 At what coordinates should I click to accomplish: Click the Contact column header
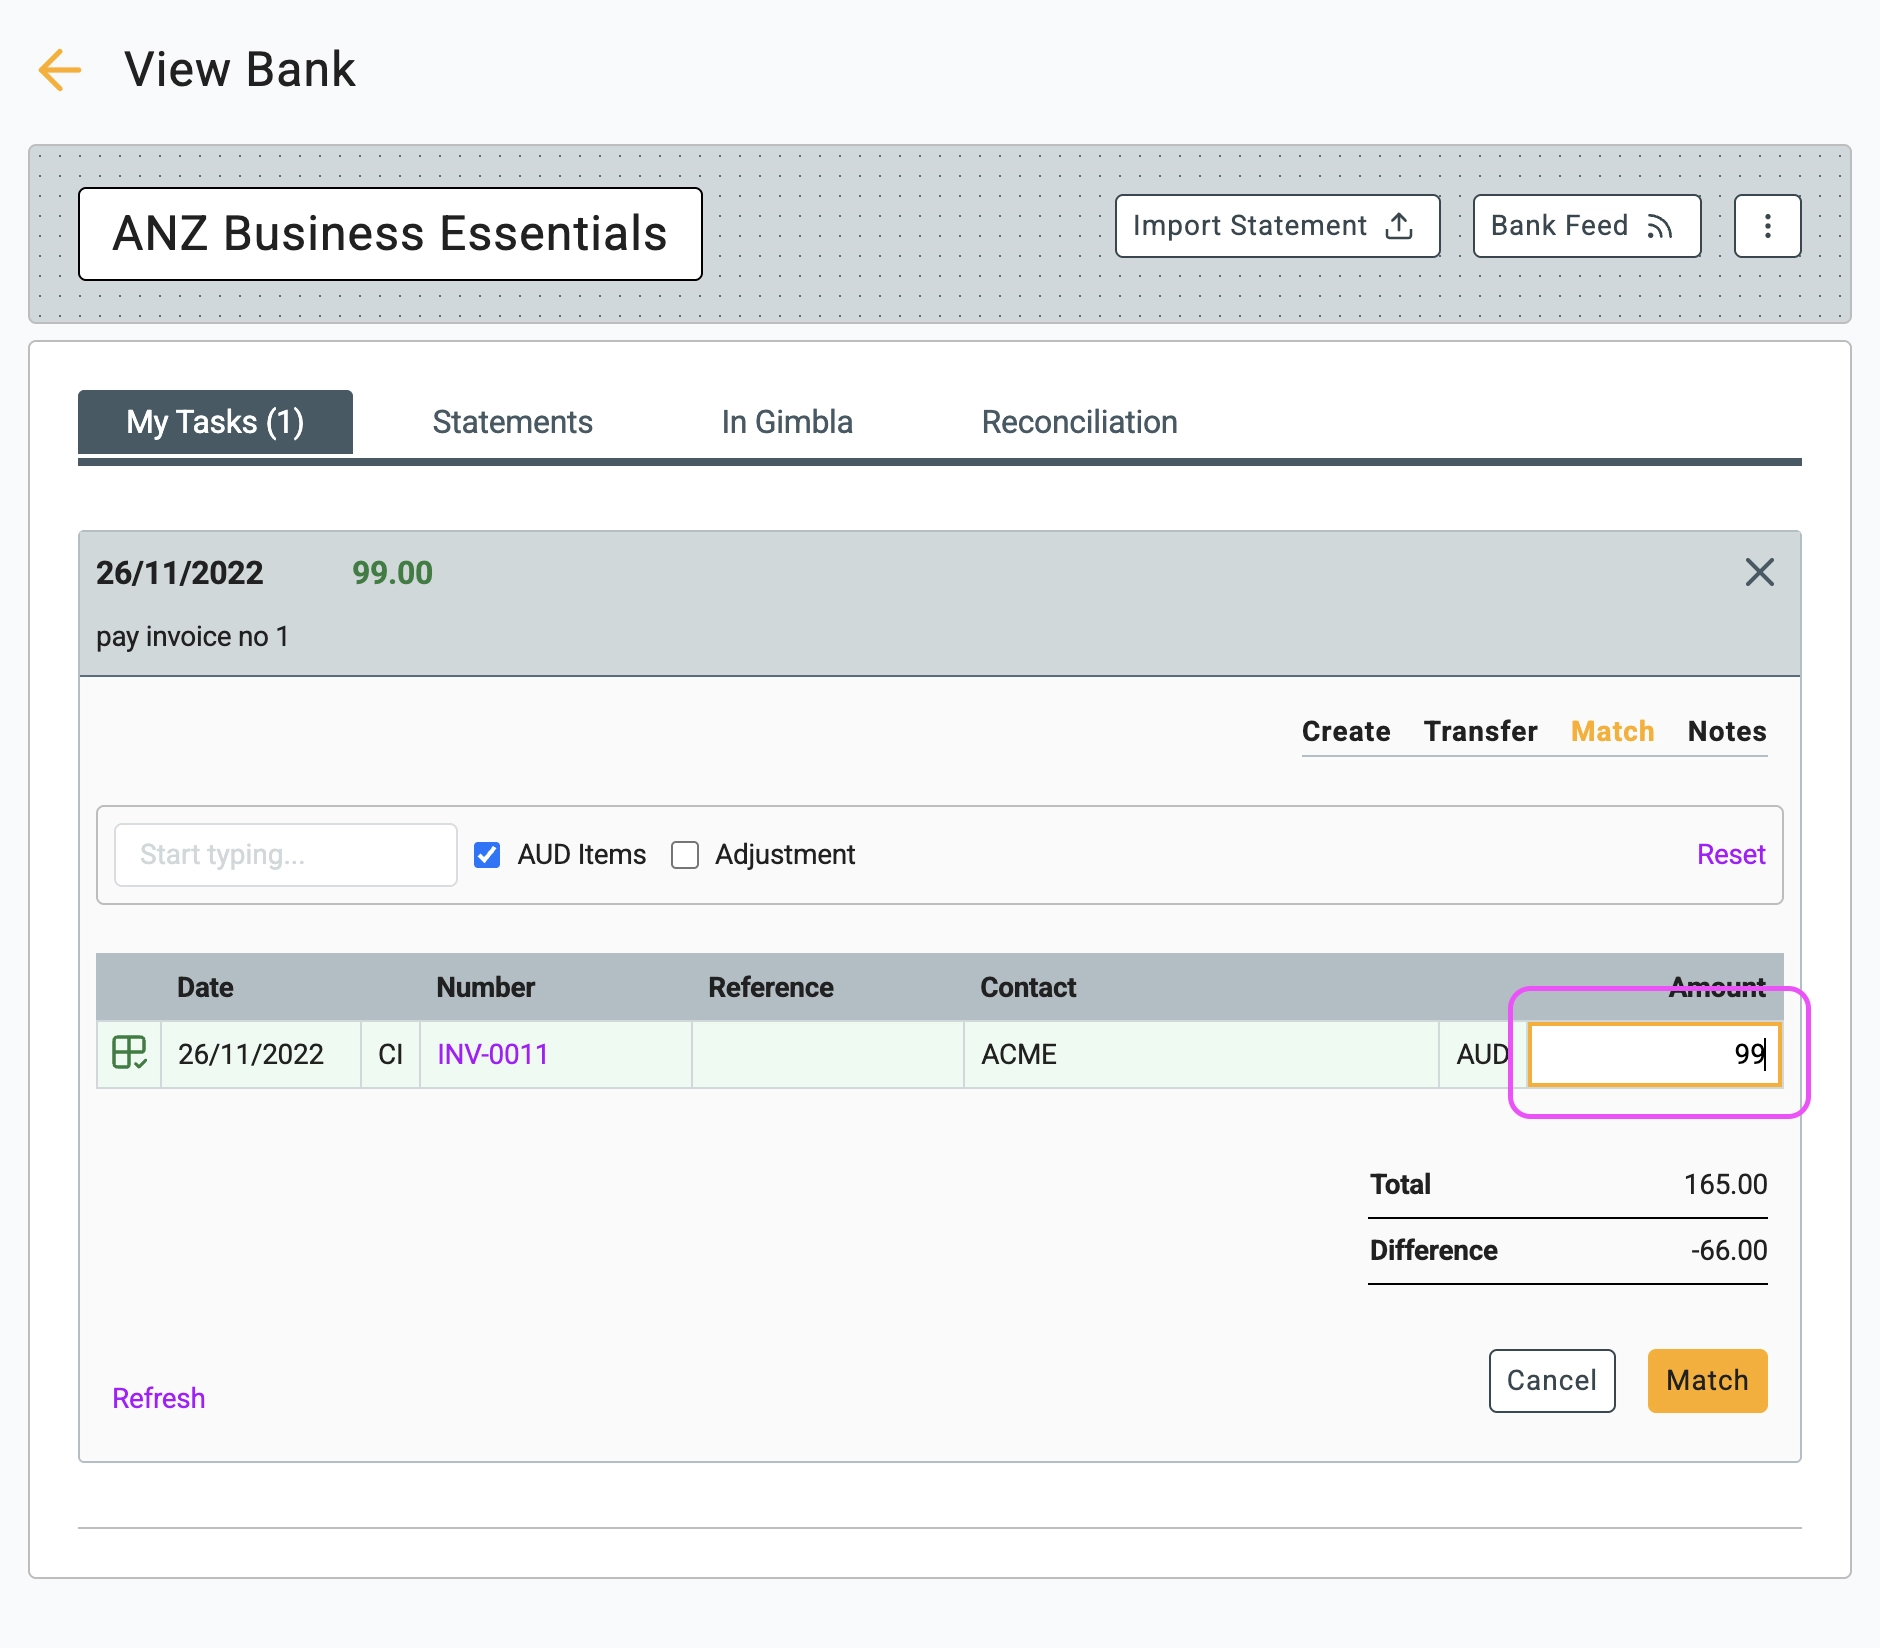(x=1028, y=987)
